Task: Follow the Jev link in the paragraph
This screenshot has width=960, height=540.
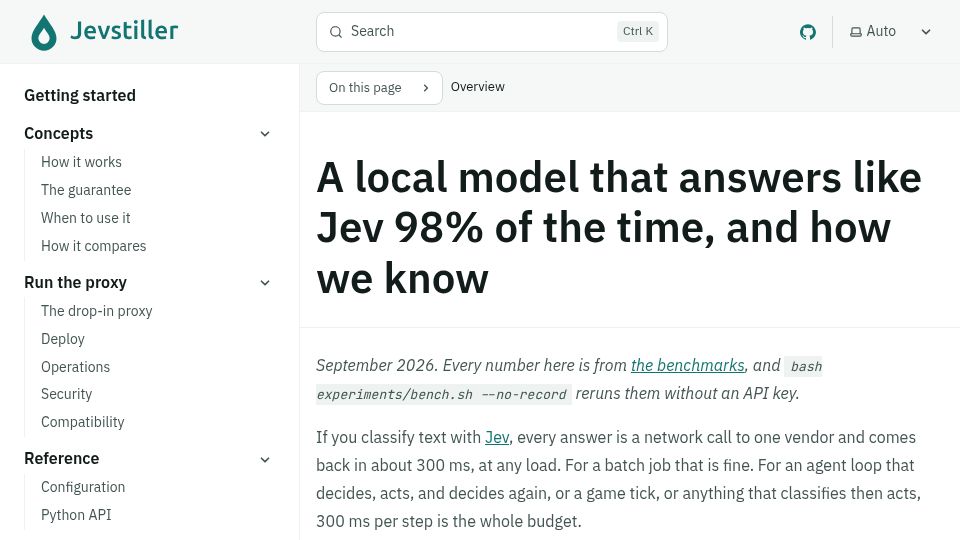Action: [497, 438]
